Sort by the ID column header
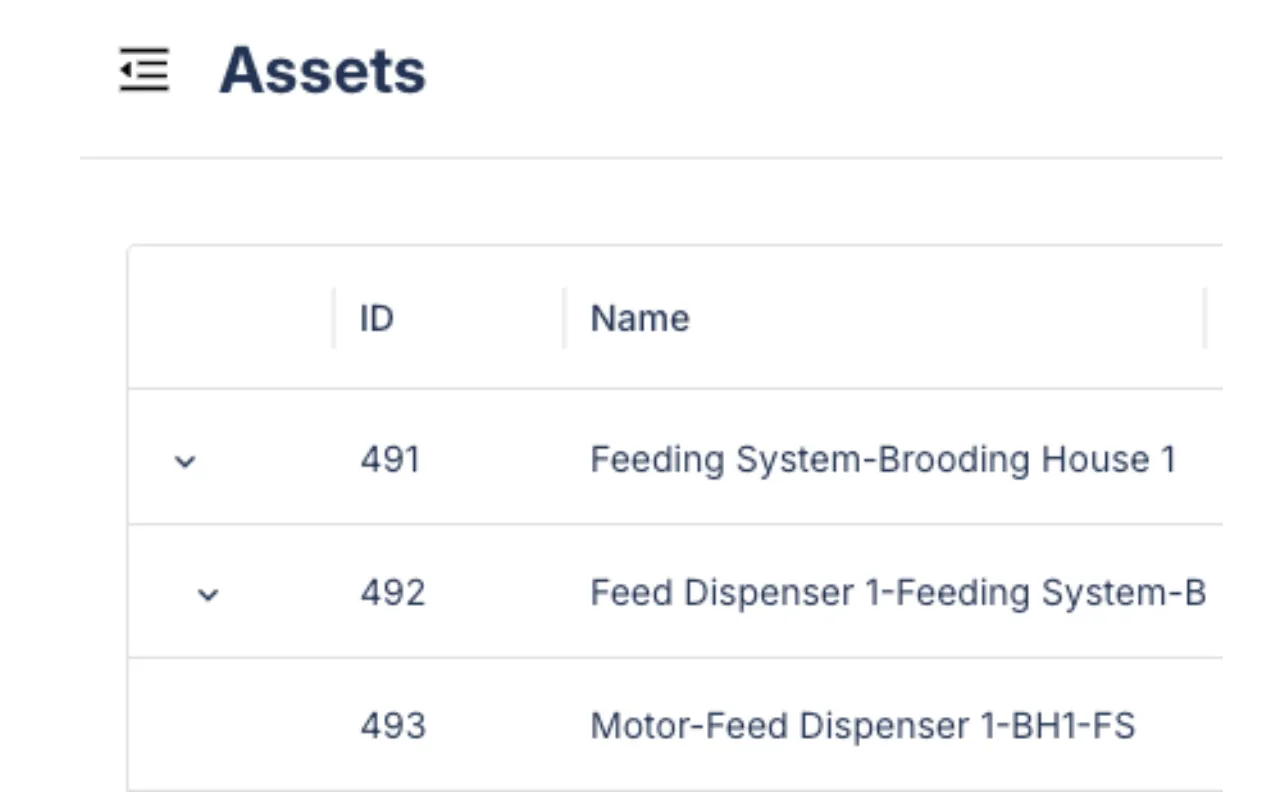 377,319
